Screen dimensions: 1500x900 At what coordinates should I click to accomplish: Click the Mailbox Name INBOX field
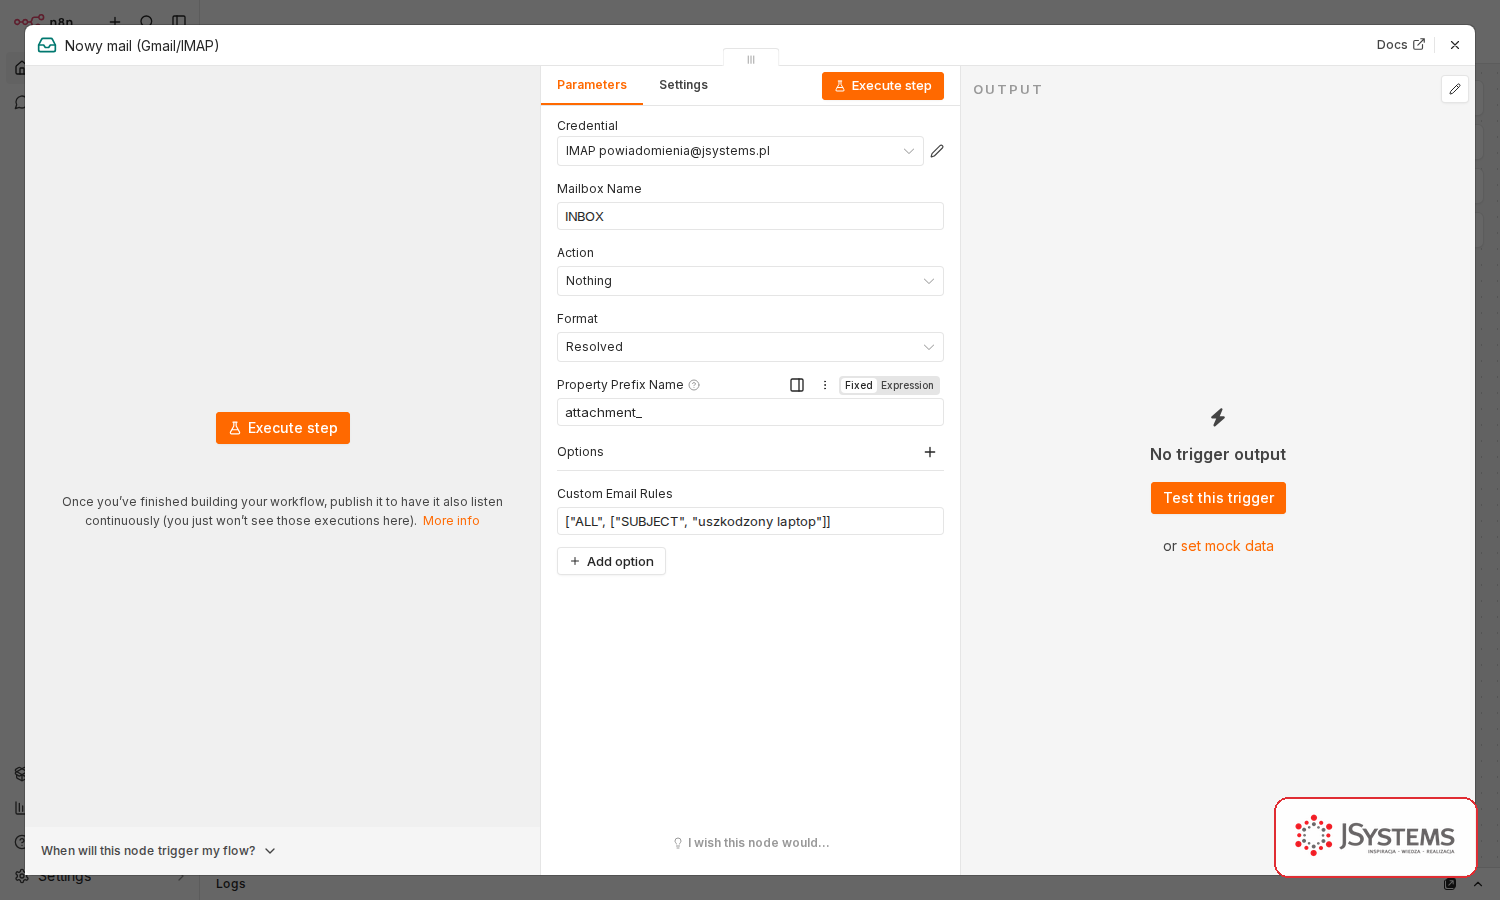point(750,216)
